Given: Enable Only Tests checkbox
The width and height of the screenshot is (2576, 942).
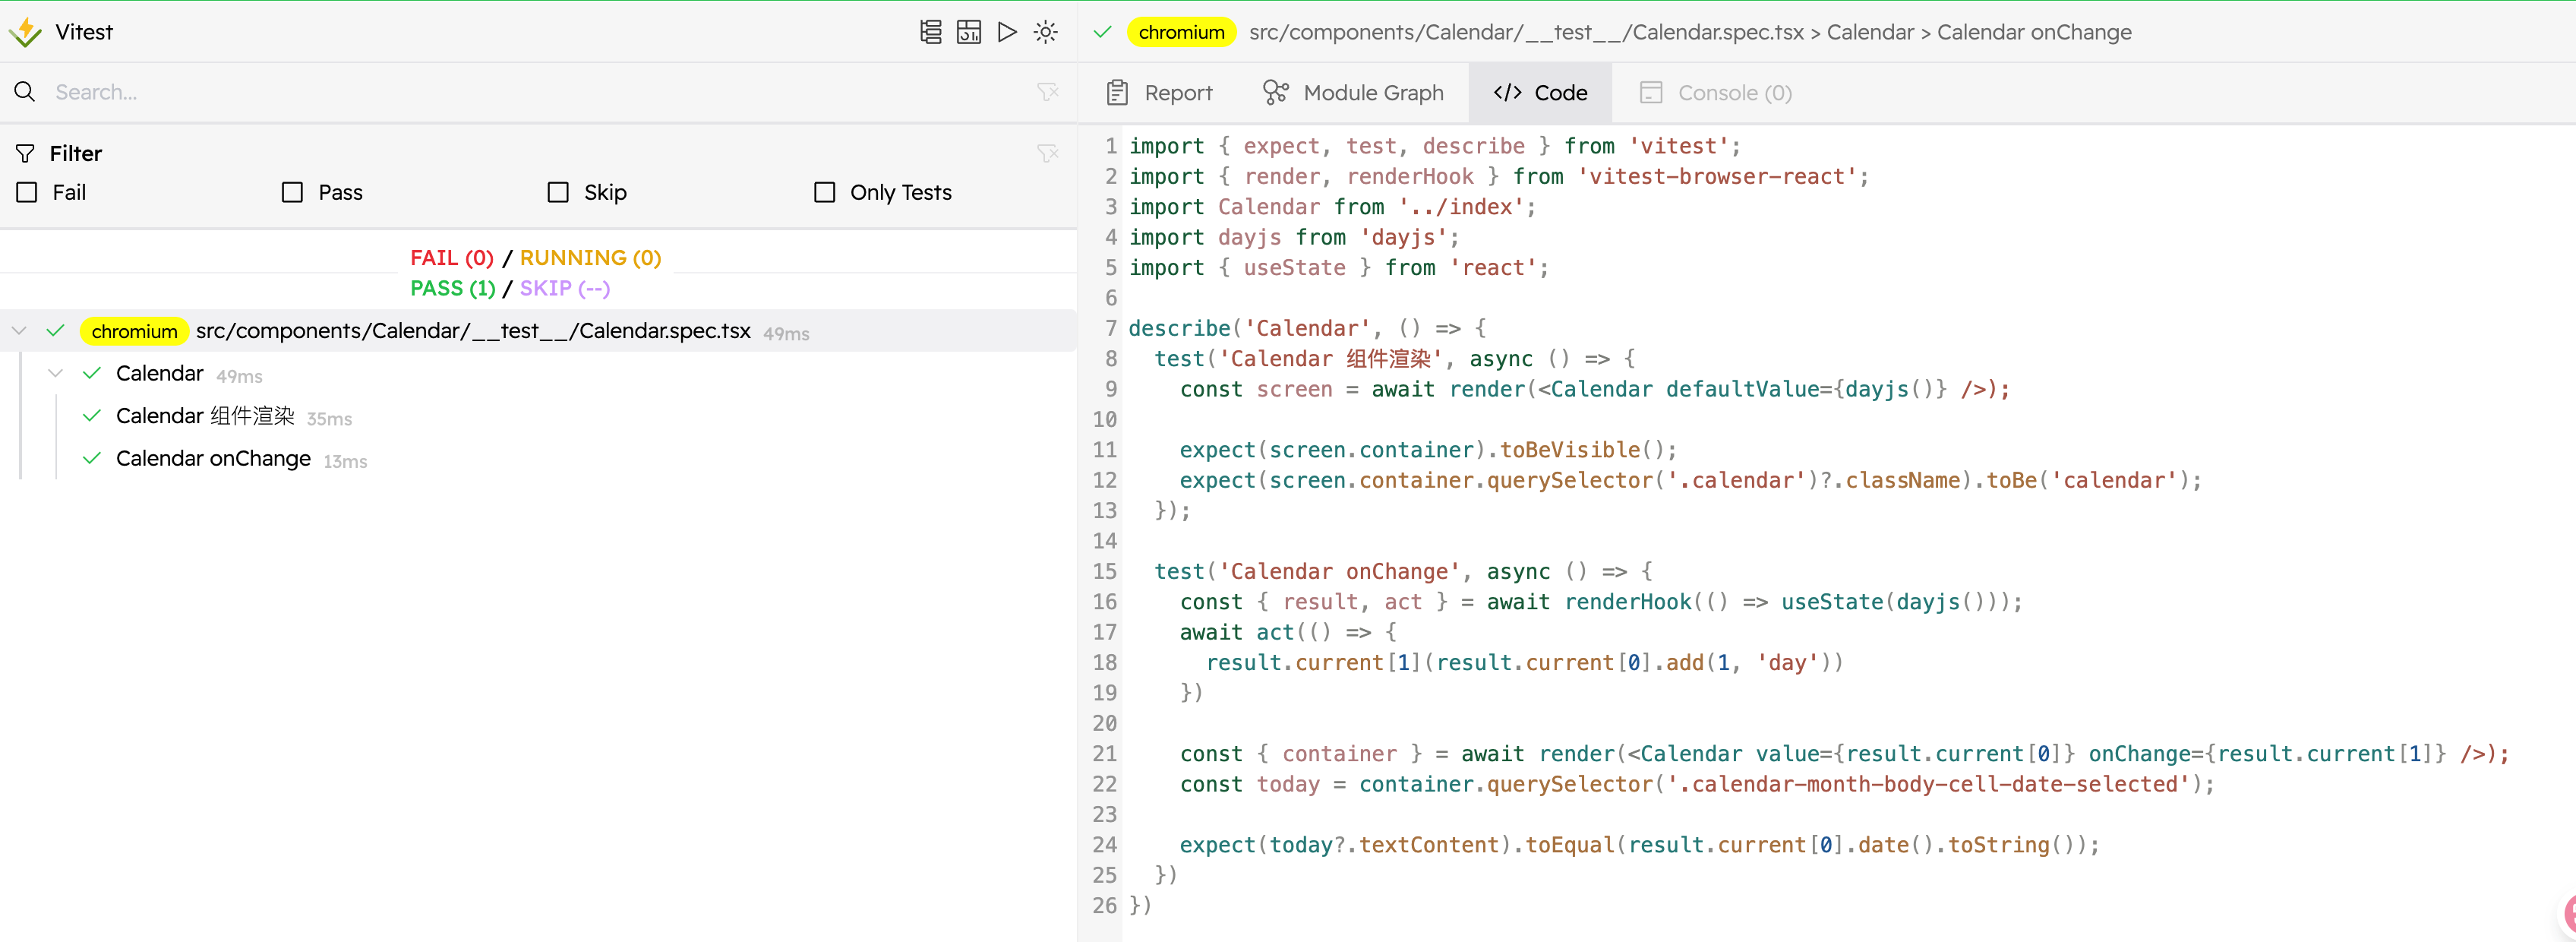Looking at the screenshot, I should coord(824,192).
